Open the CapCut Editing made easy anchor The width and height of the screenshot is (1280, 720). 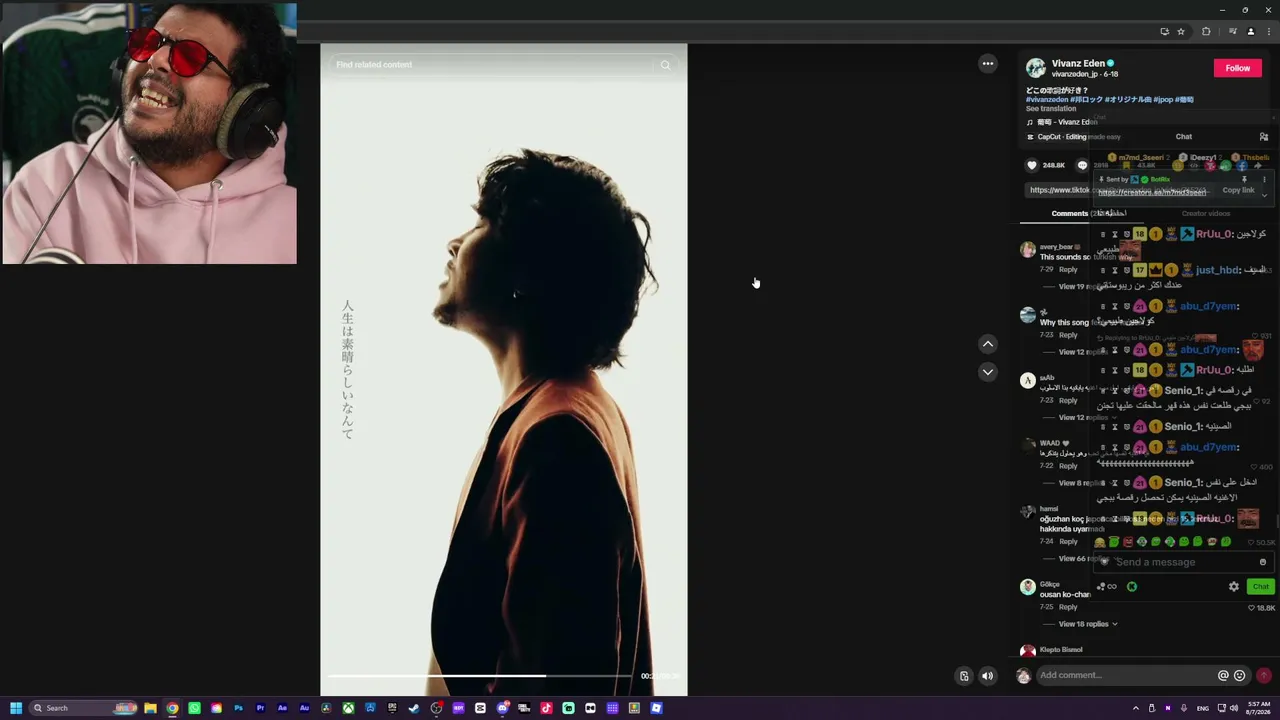[1073, 137]
